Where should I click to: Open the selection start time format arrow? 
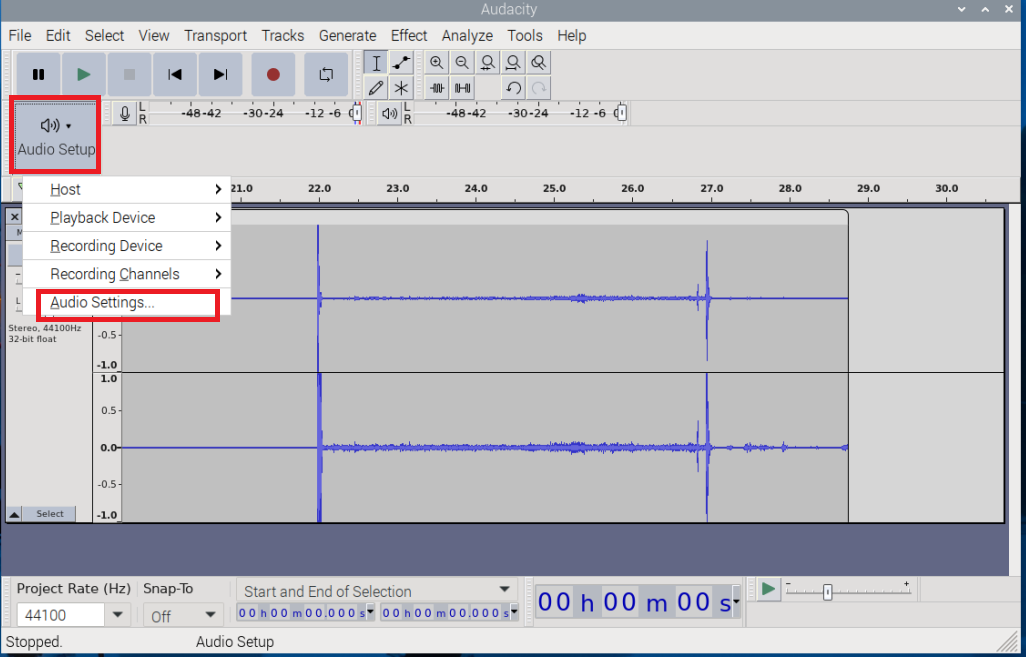pyautogui.click(x=370, y=613)
